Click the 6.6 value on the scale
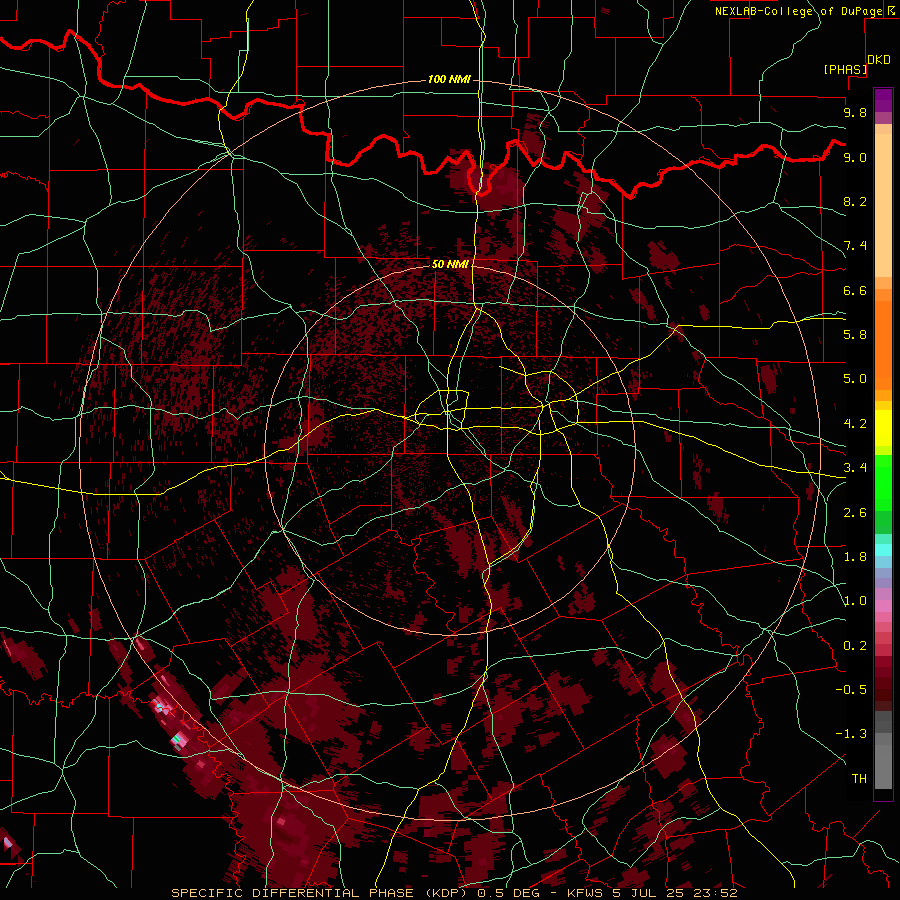Viewport: 900px width, 900px height. (x=855, y=290)
